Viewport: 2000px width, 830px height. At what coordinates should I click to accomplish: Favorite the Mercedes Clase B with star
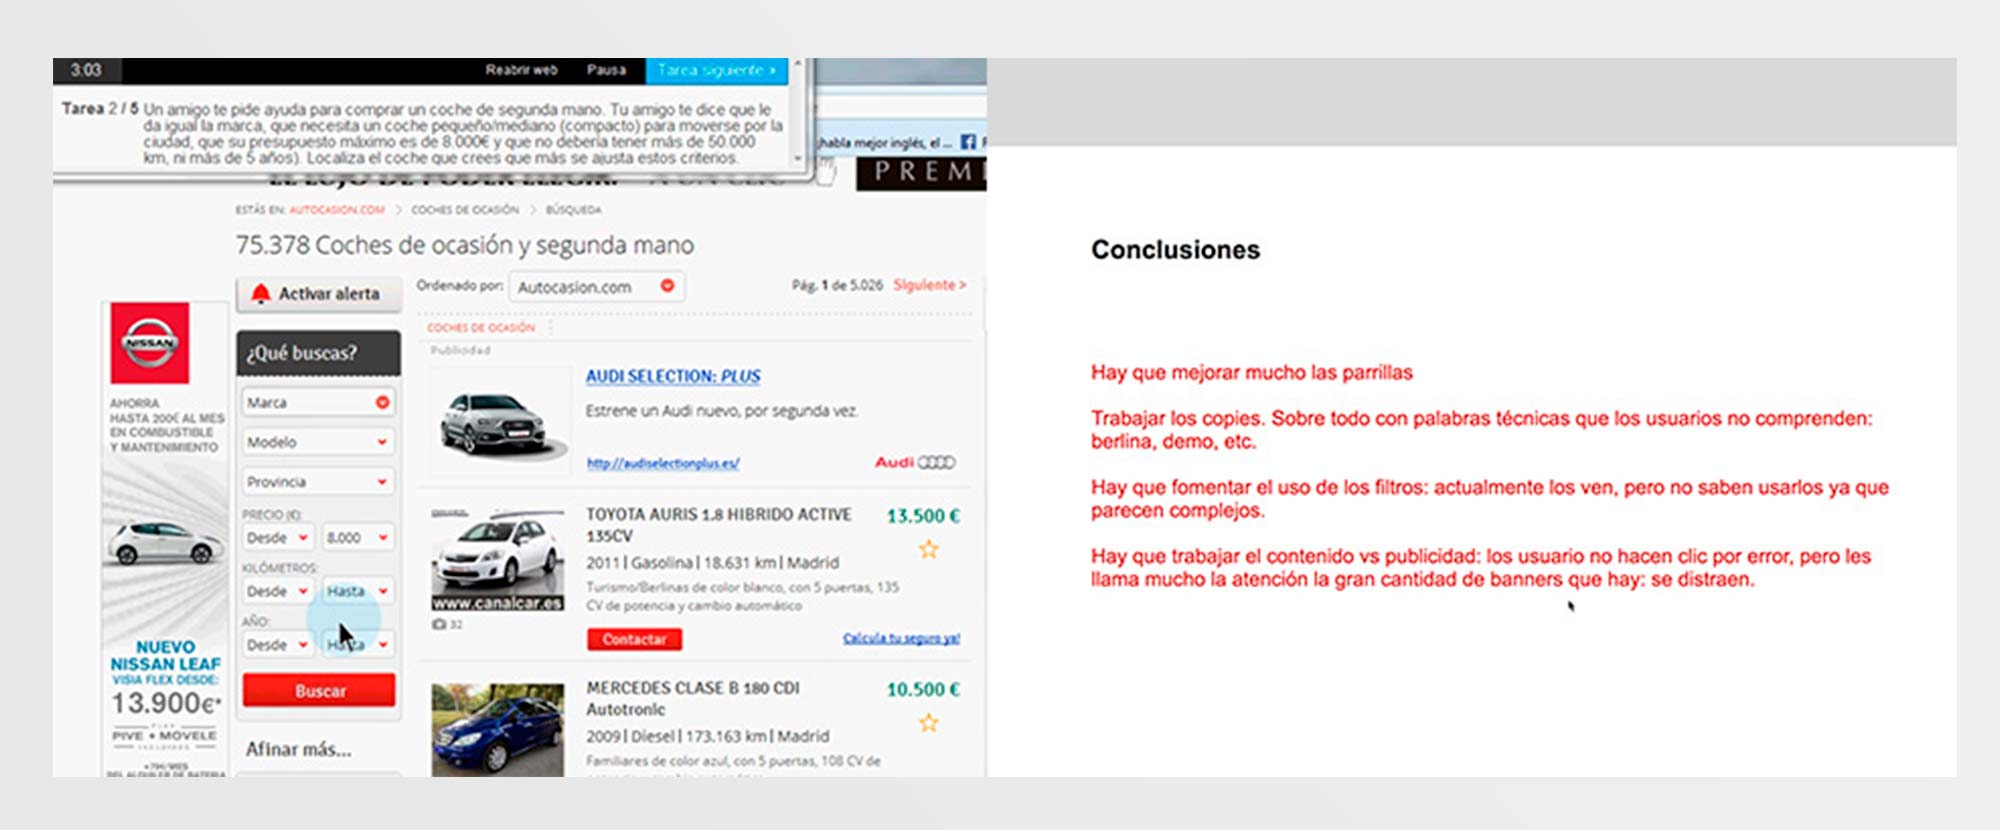click(929, 722)
